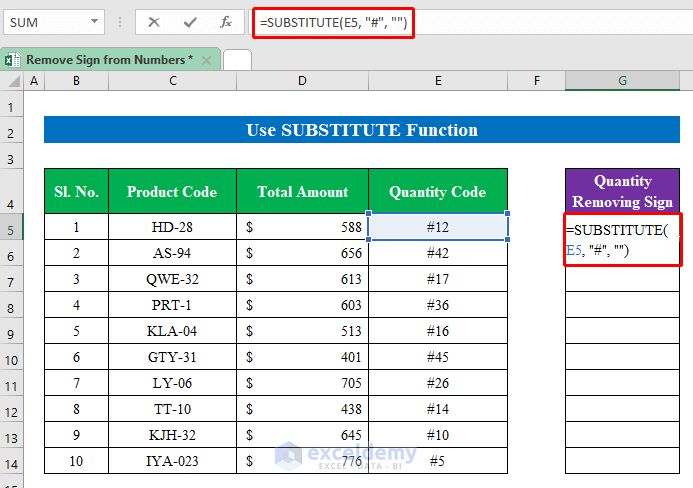Click the Enter checkmark formula button
Screen dimensions: 693x488
click(190, 22)
